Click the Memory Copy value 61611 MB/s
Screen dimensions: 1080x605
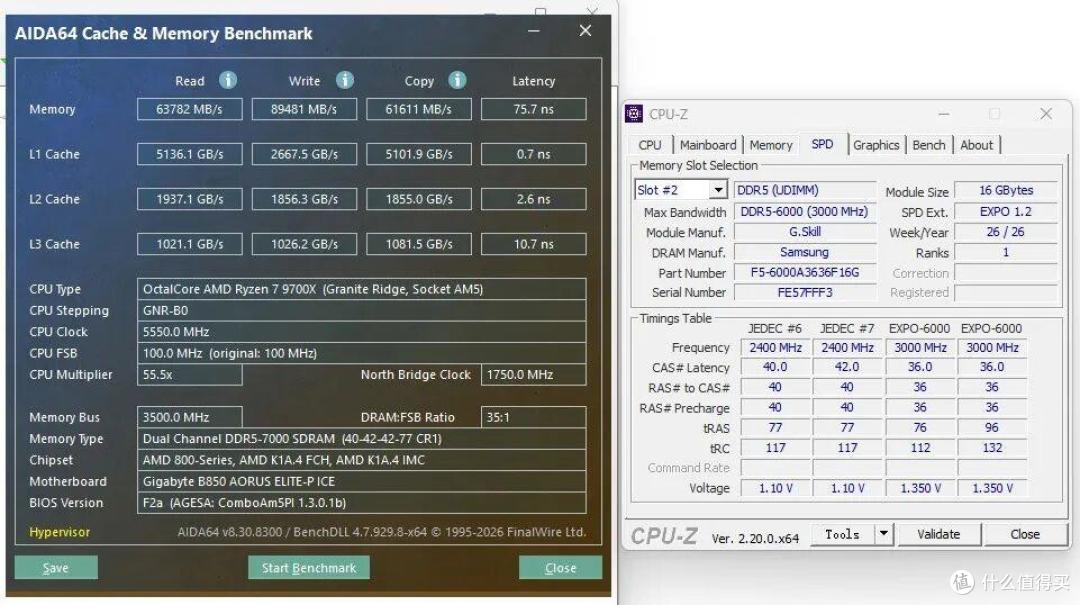[419, 109]
